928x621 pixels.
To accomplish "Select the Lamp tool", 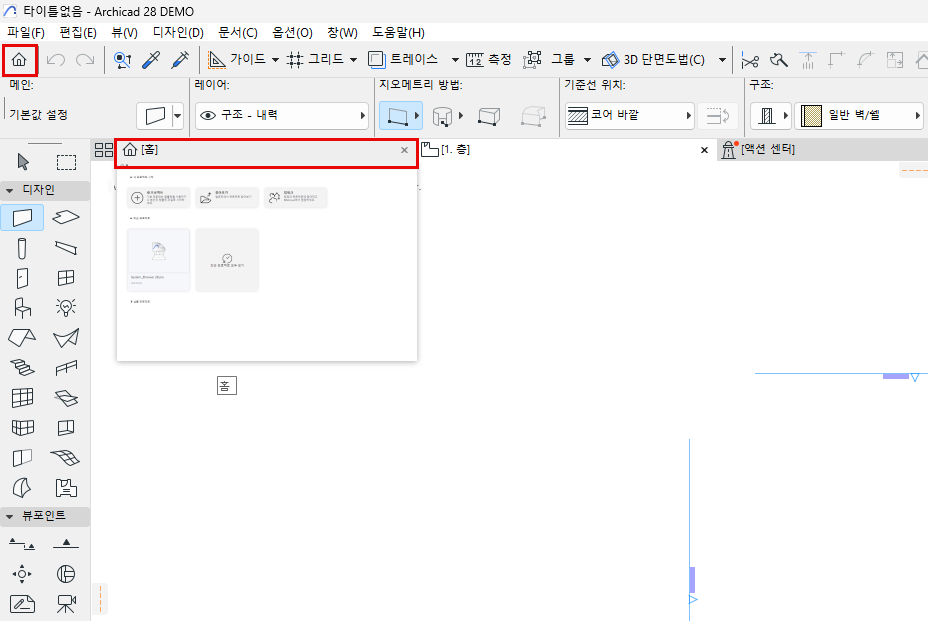I will [x=66, y=308].
